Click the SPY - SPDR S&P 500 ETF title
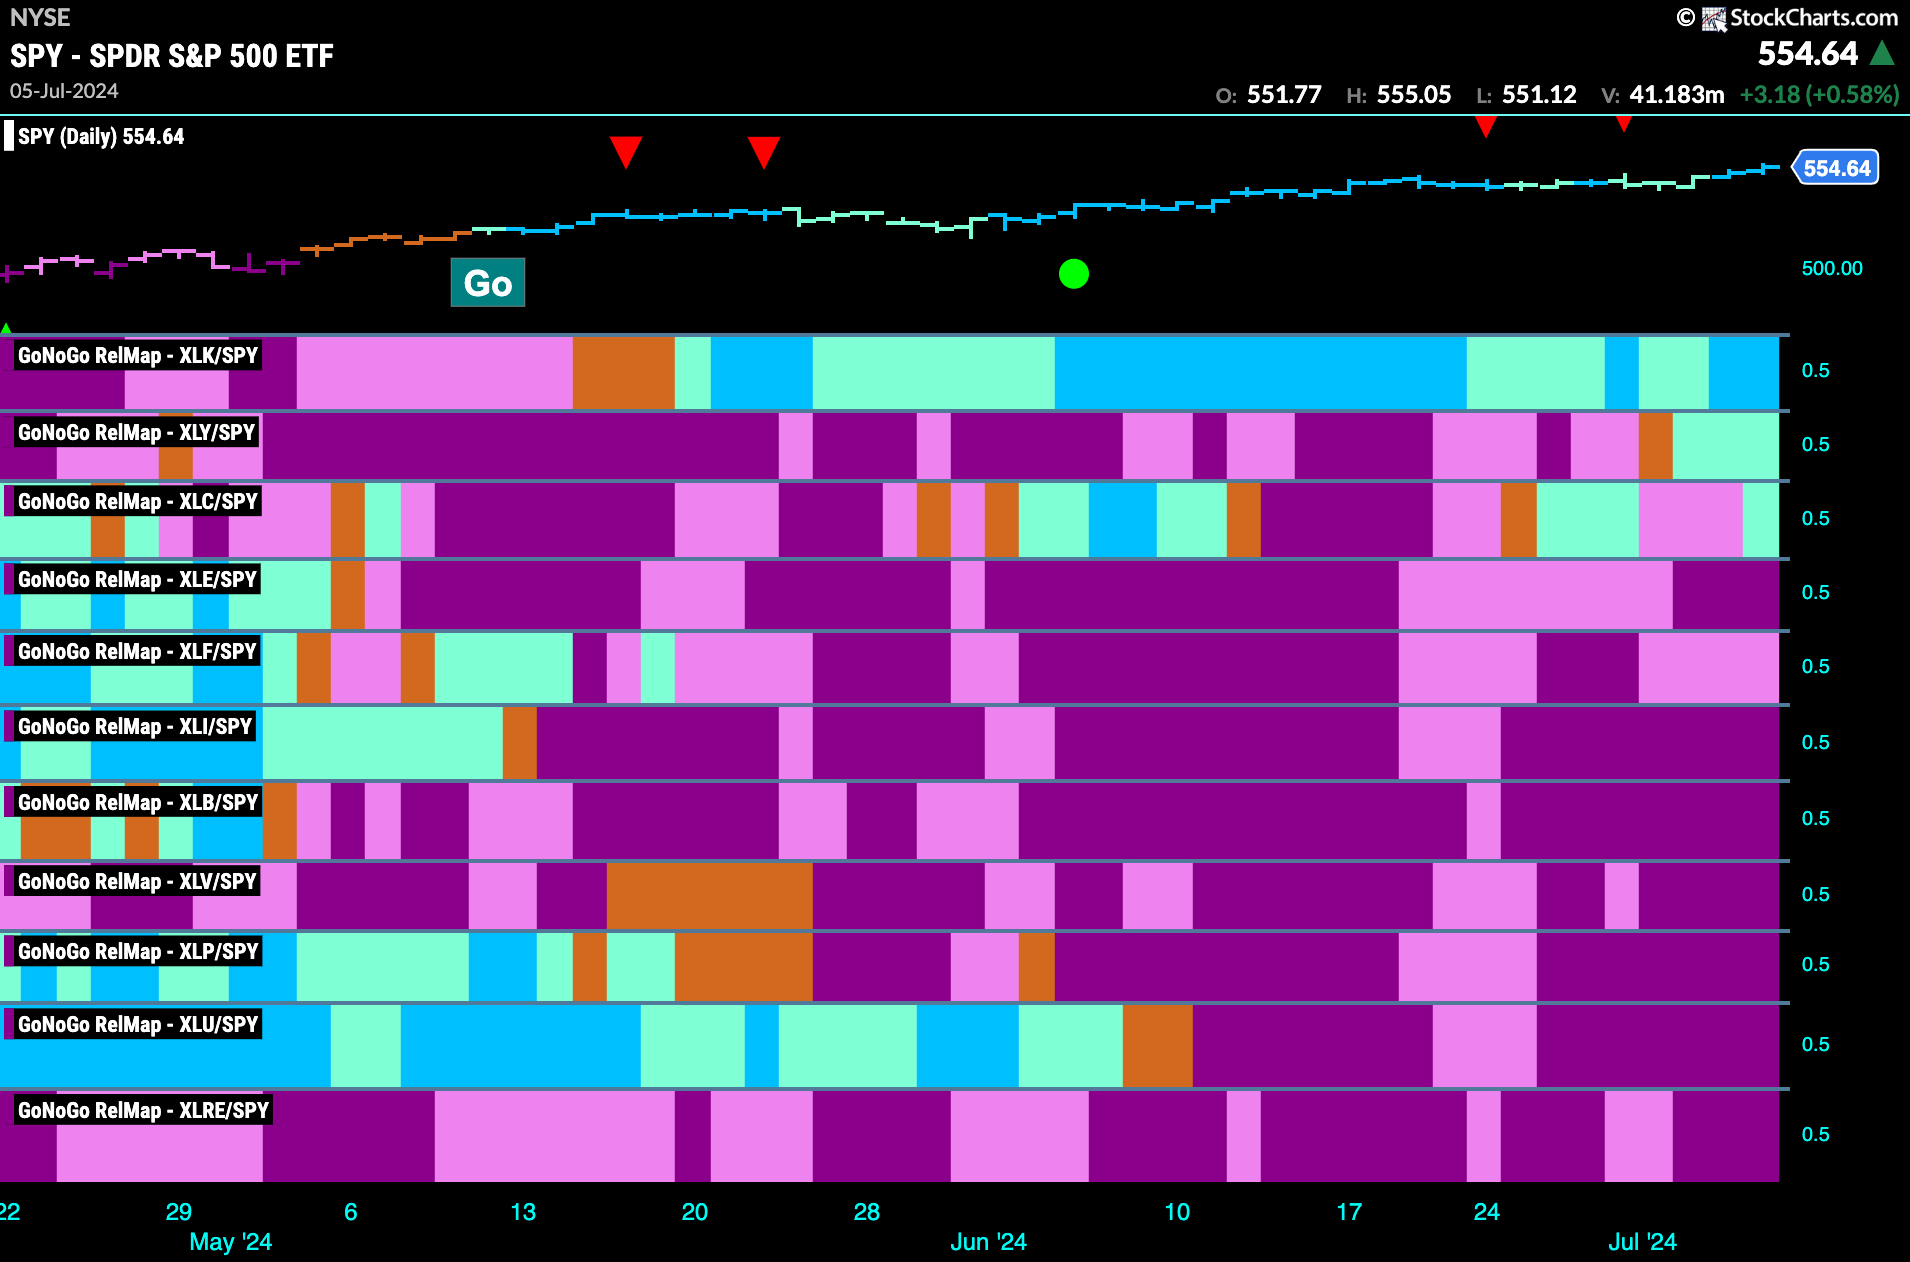The height and width of the screenshot is (1262, 1910). click(172, 56)
